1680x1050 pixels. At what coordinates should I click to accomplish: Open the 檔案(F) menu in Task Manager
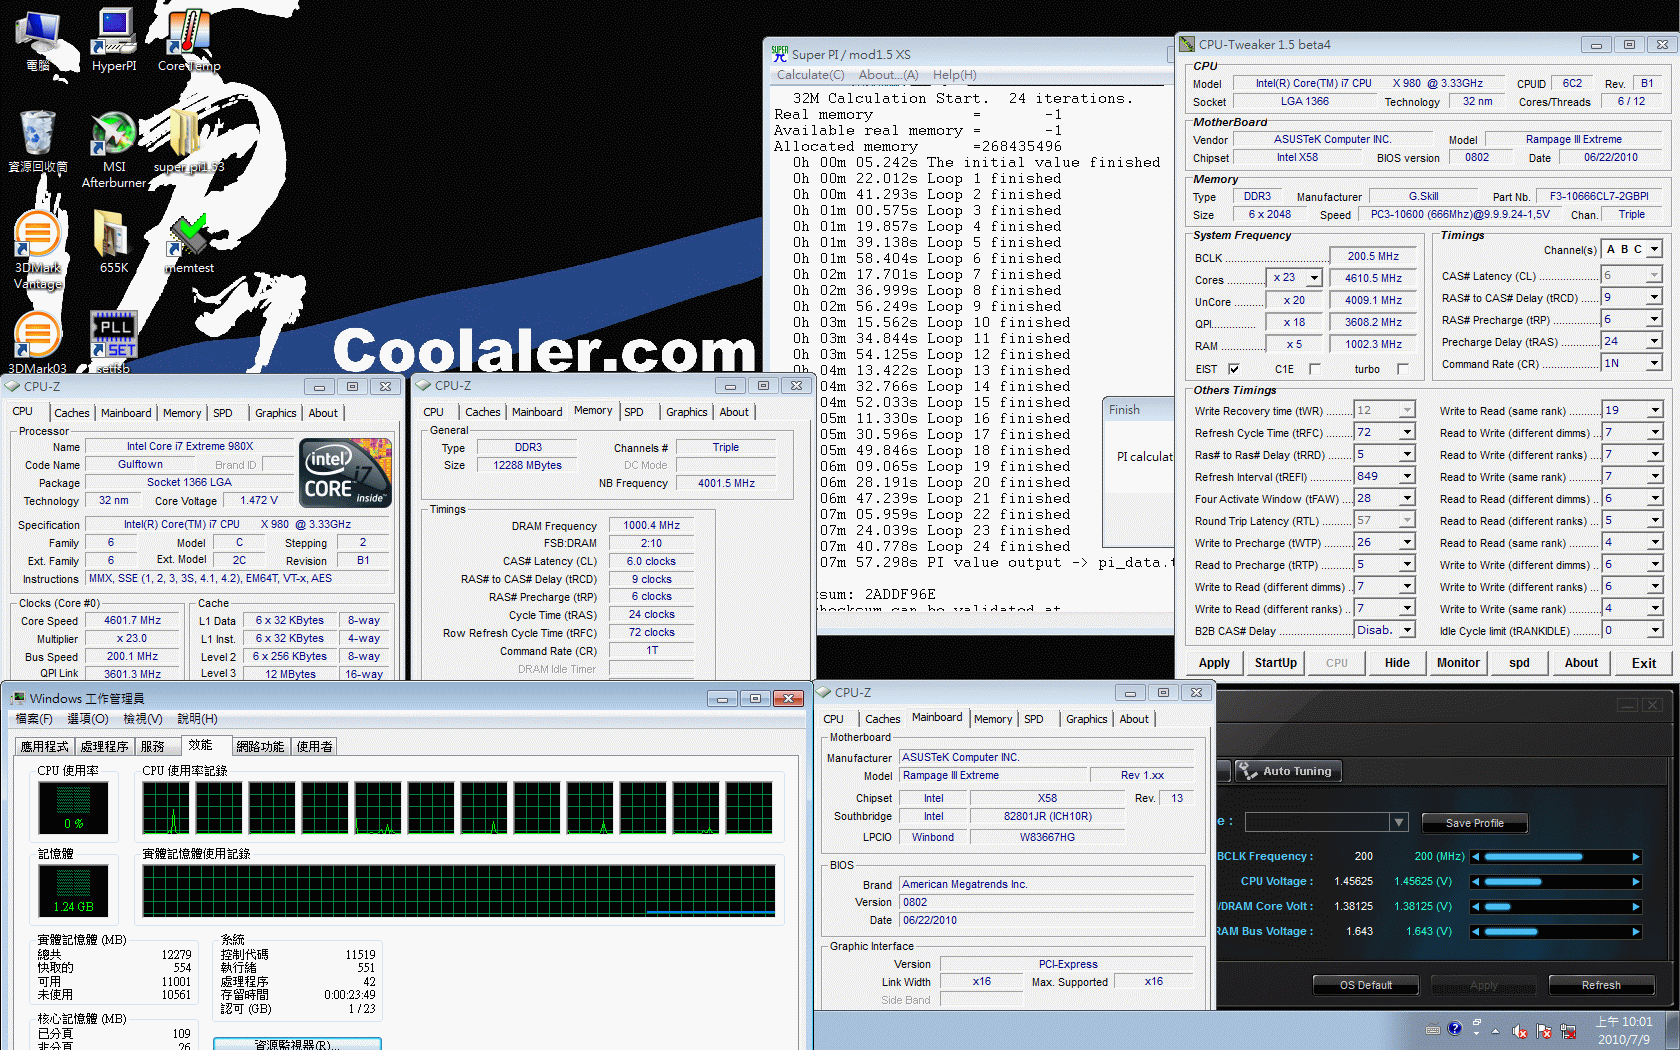pyautogui.click(x=34, y=719)
